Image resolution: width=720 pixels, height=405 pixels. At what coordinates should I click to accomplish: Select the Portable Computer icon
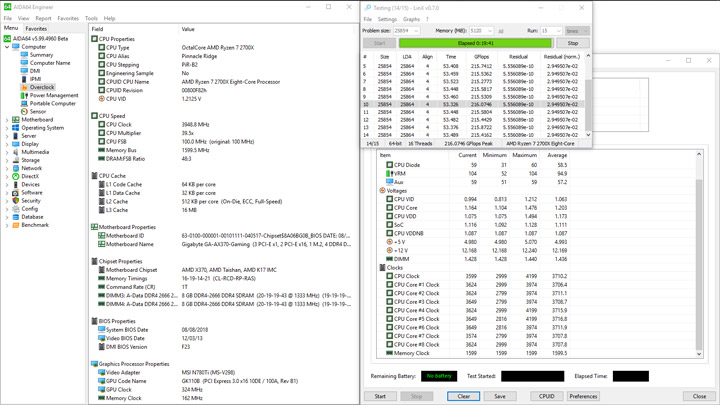[24, 103]
